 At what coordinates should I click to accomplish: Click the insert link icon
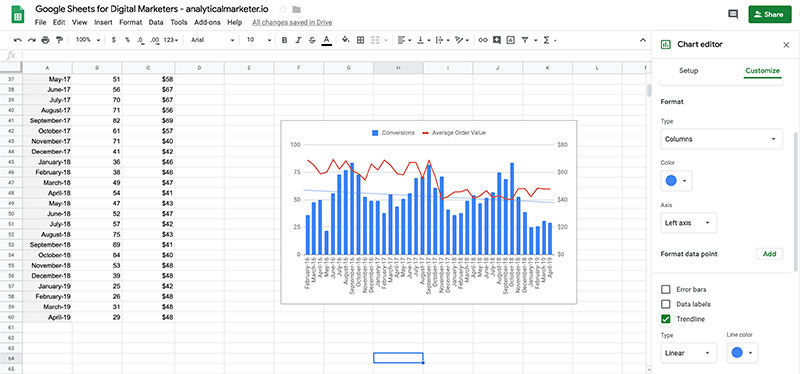[x=483, y=40]
